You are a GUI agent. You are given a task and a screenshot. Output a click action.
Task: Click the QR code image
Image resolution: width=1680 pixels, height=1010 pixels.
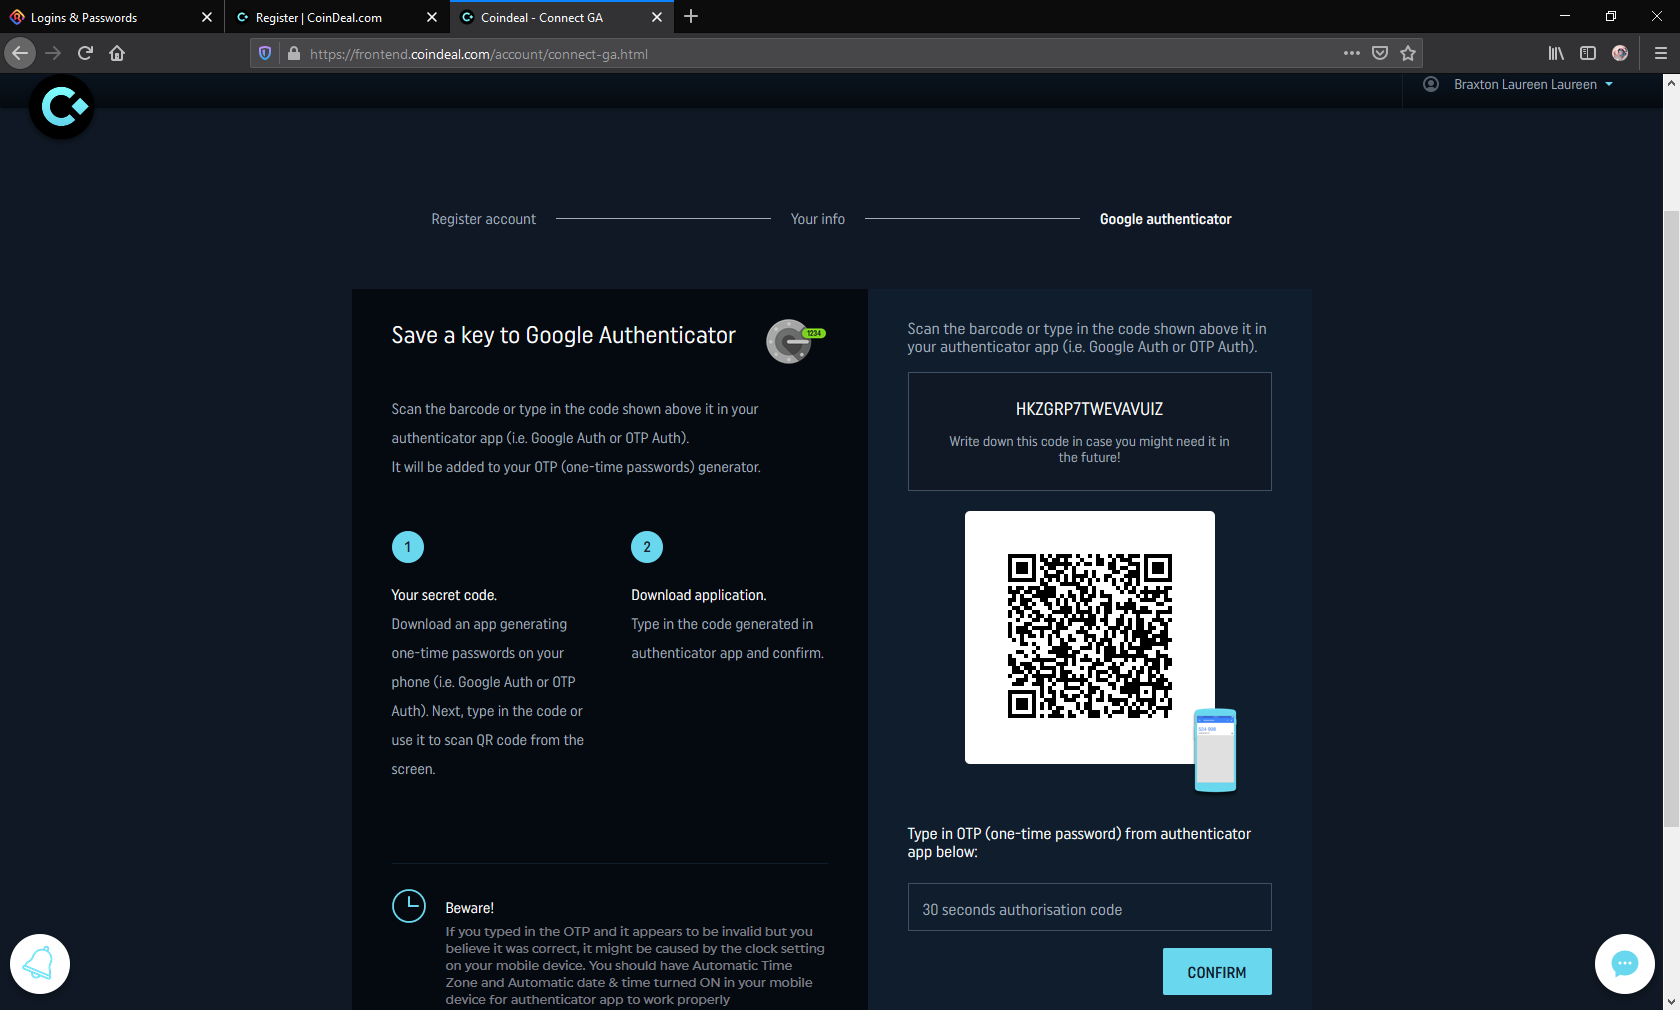click(1090, 636)
